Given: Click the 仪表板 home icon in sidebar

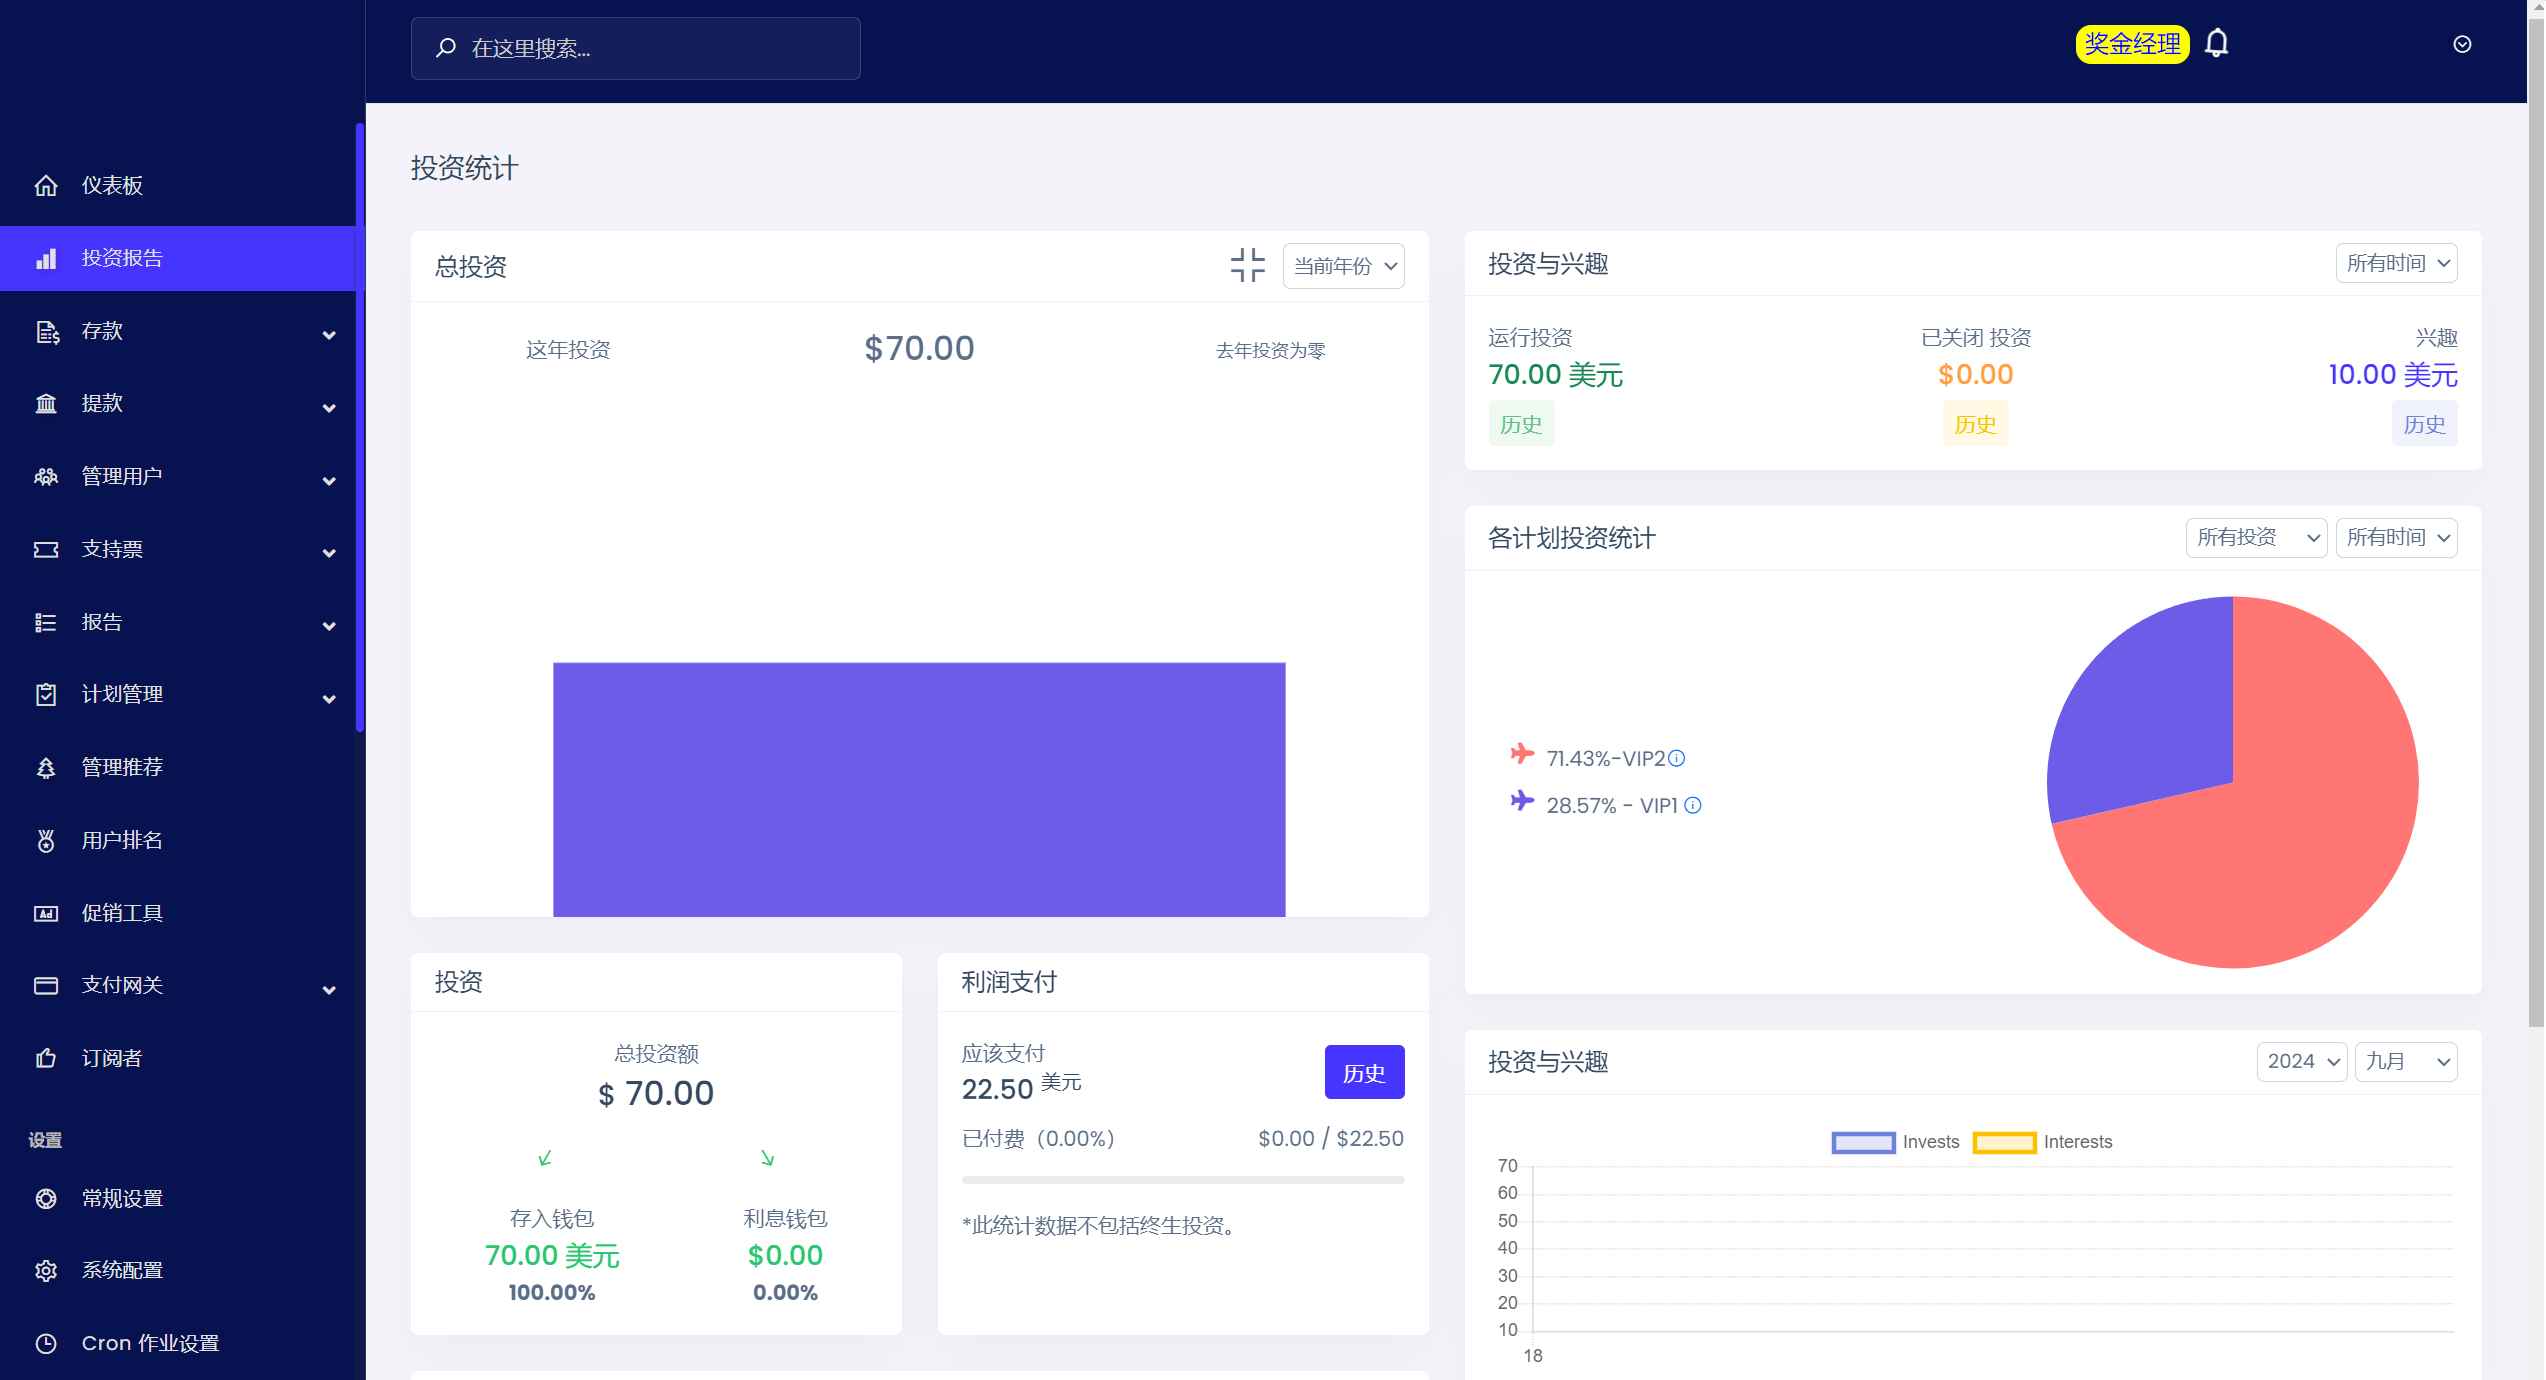Looking at the screenshot, I should (x=46, y=185).
